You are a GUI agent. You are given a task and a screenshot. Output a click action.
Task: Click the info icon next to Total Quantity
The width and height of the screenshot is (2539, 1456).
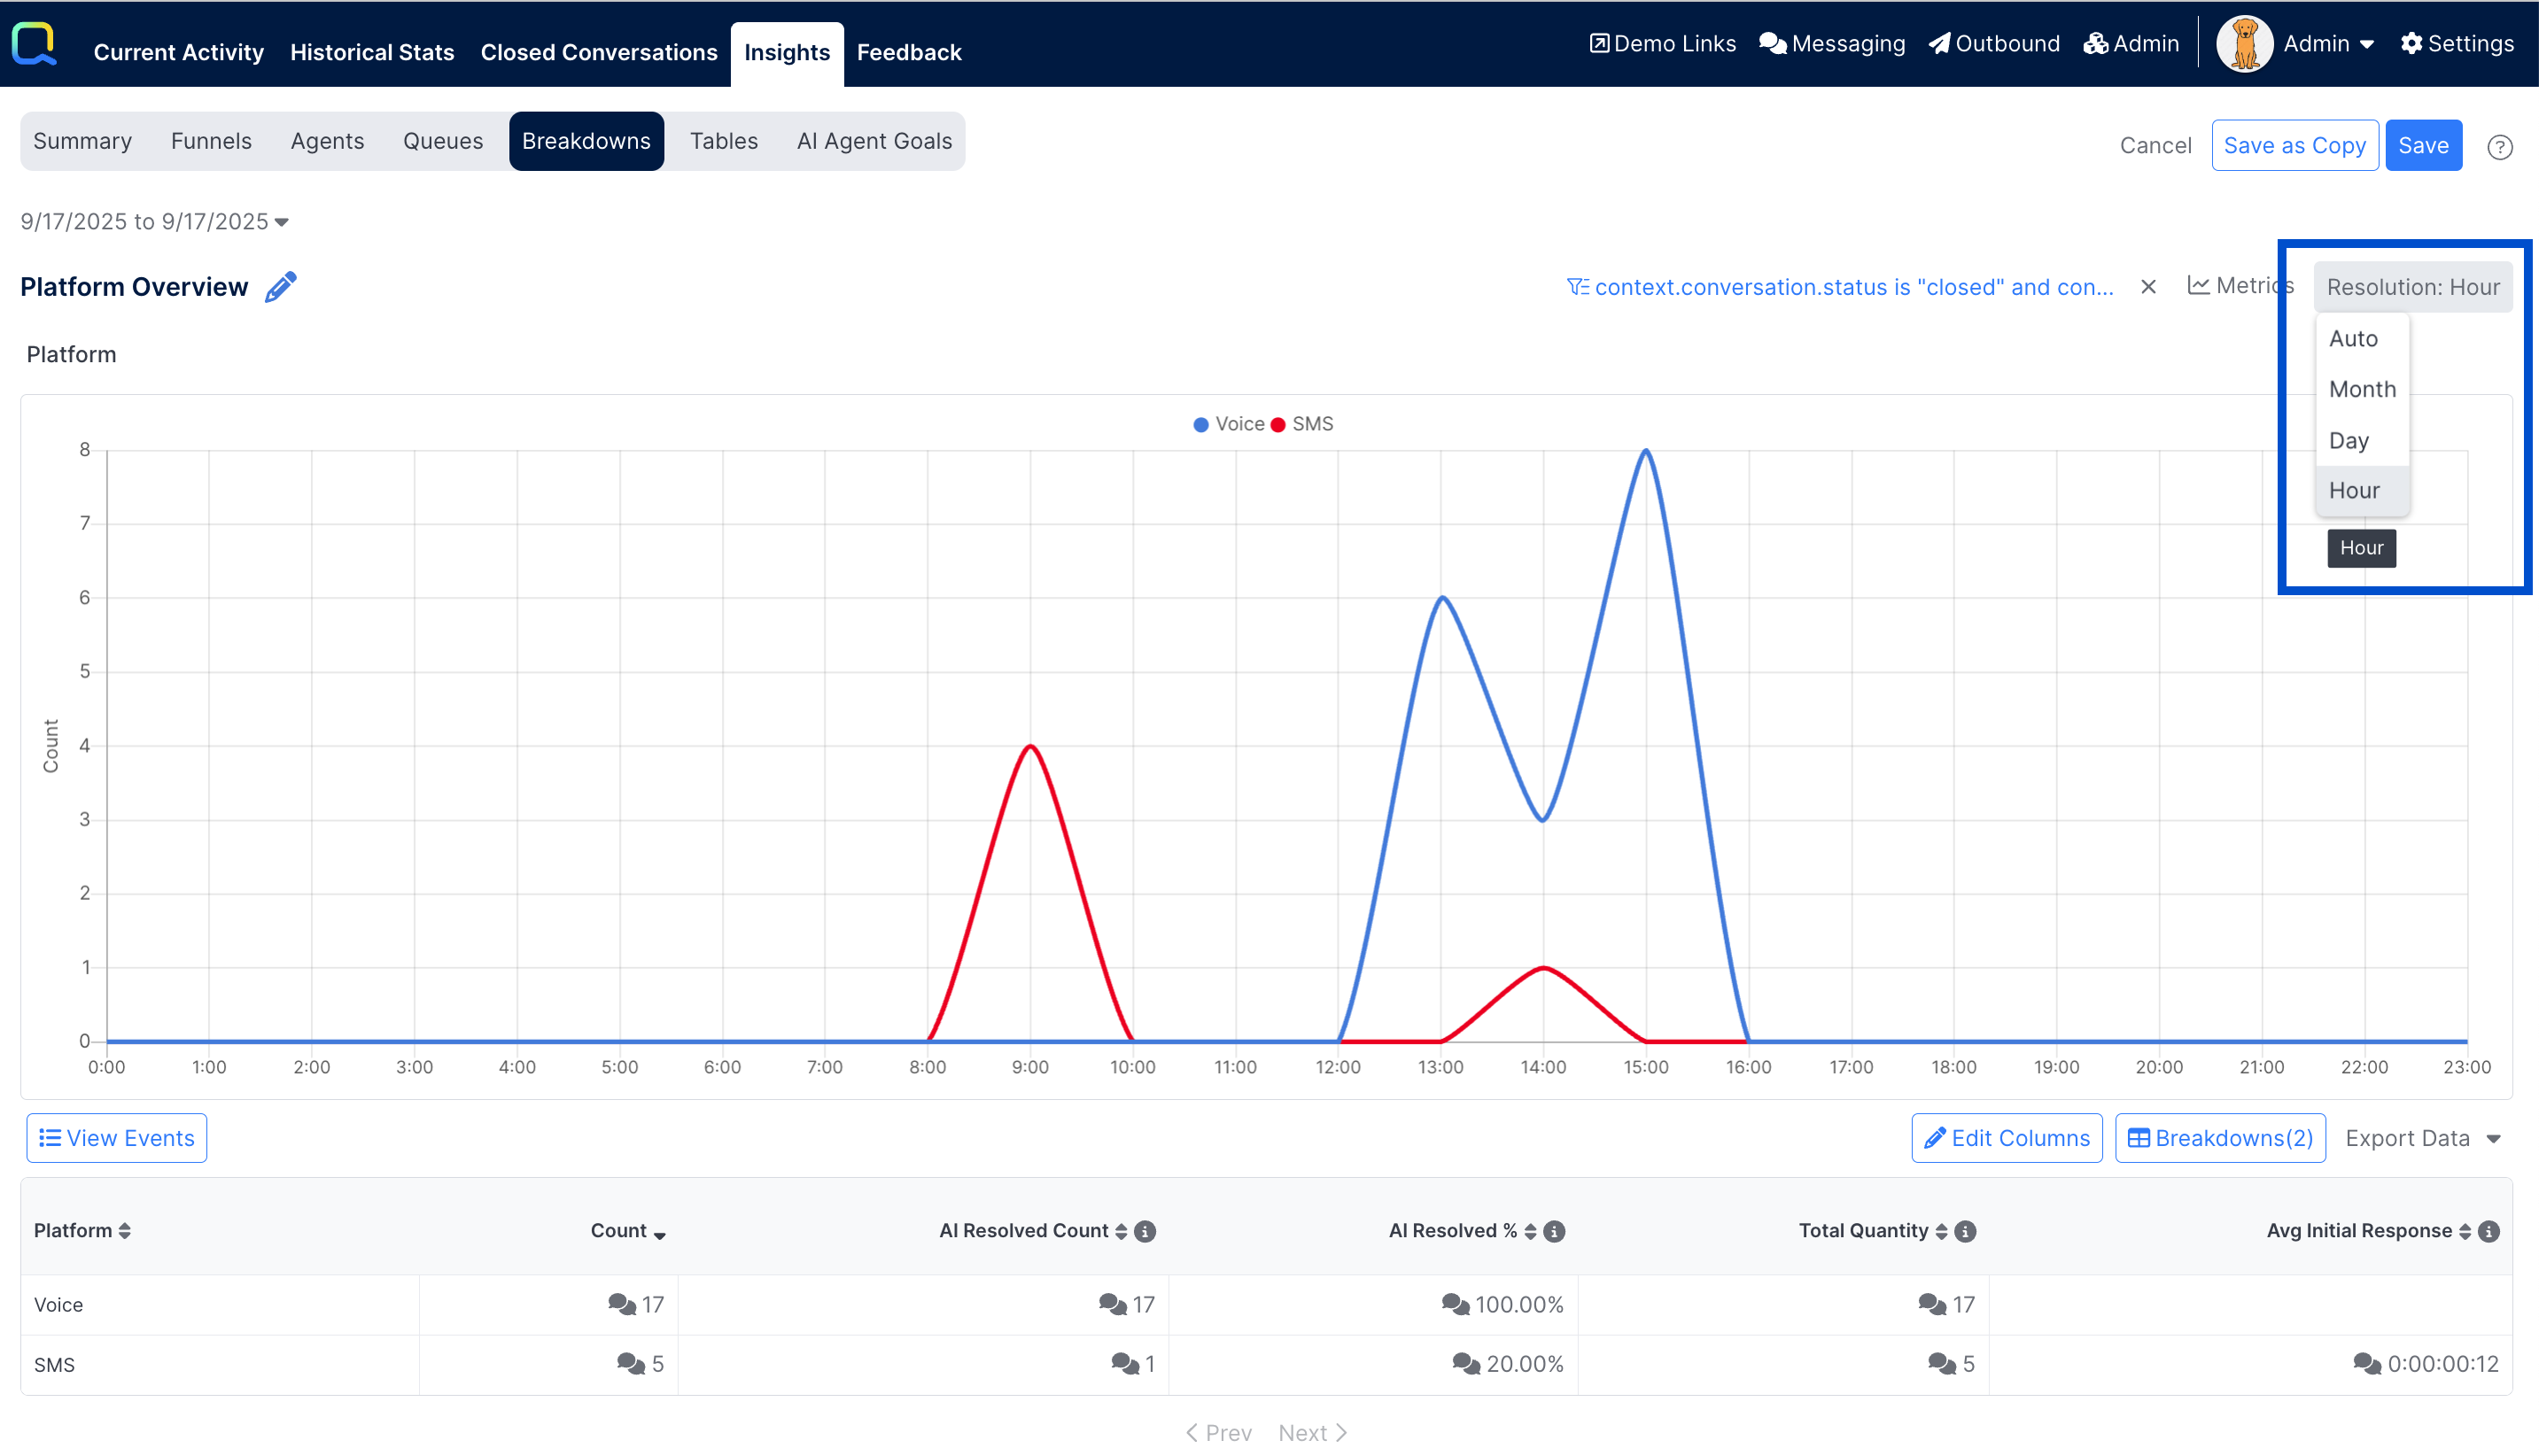point(1965,1231)
